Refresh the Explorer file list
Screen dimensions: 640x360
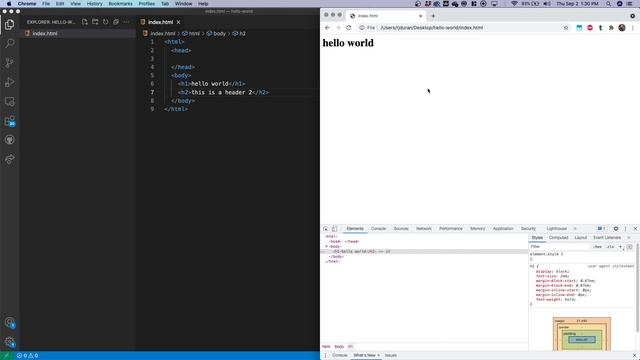pos(106,22)
